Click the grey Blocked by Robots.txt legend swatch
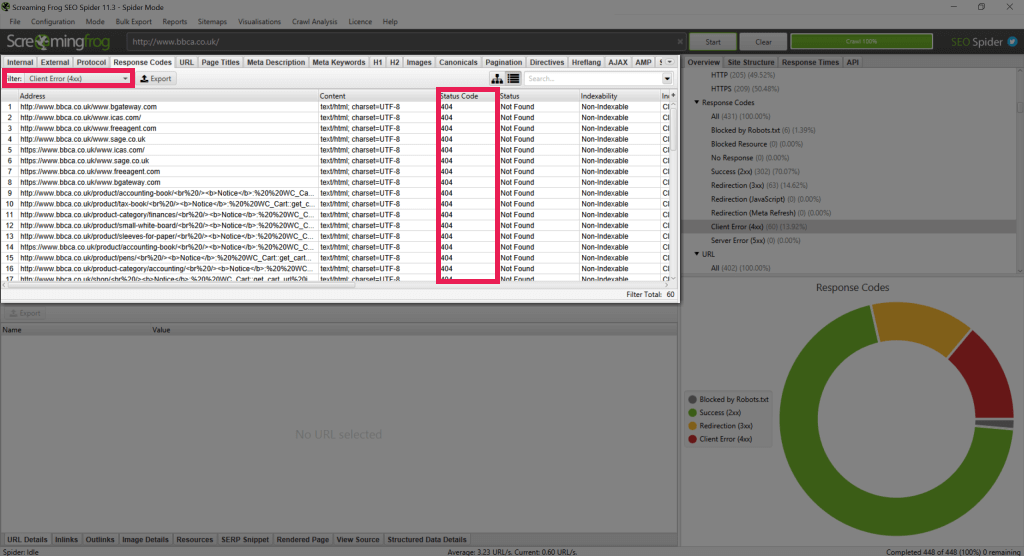1024x556 pixels. 692,399
